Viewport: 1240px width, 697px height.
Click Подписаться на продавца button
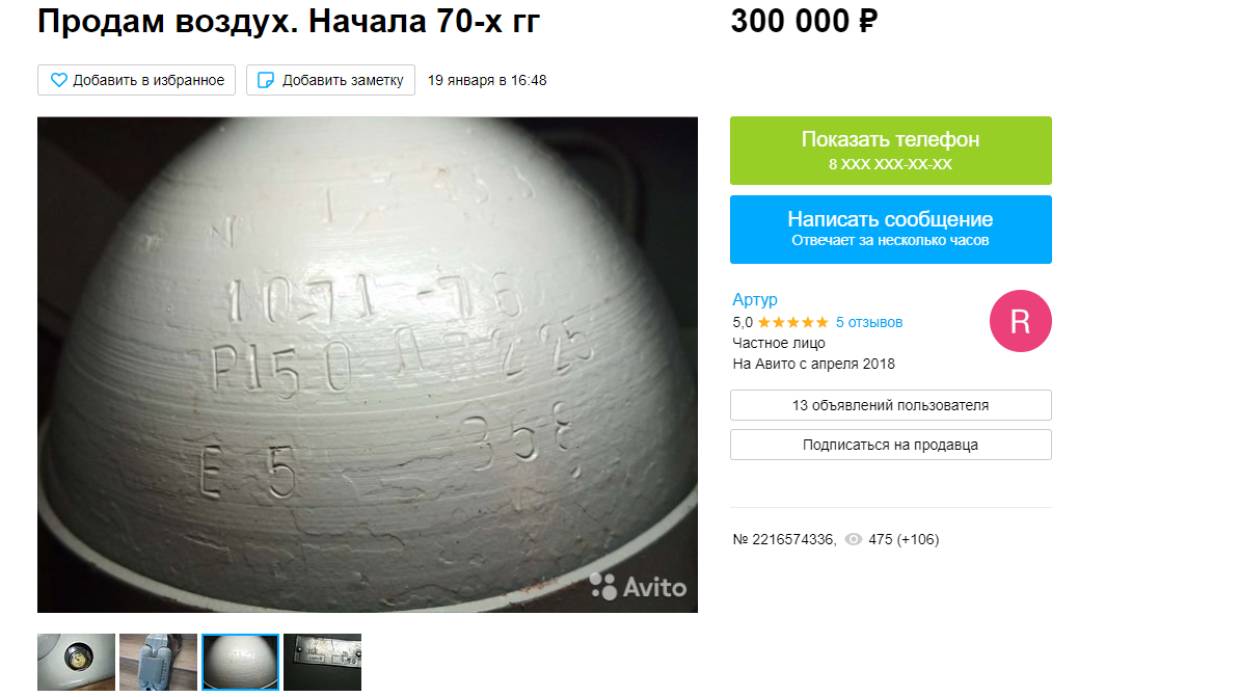[891, 445]
